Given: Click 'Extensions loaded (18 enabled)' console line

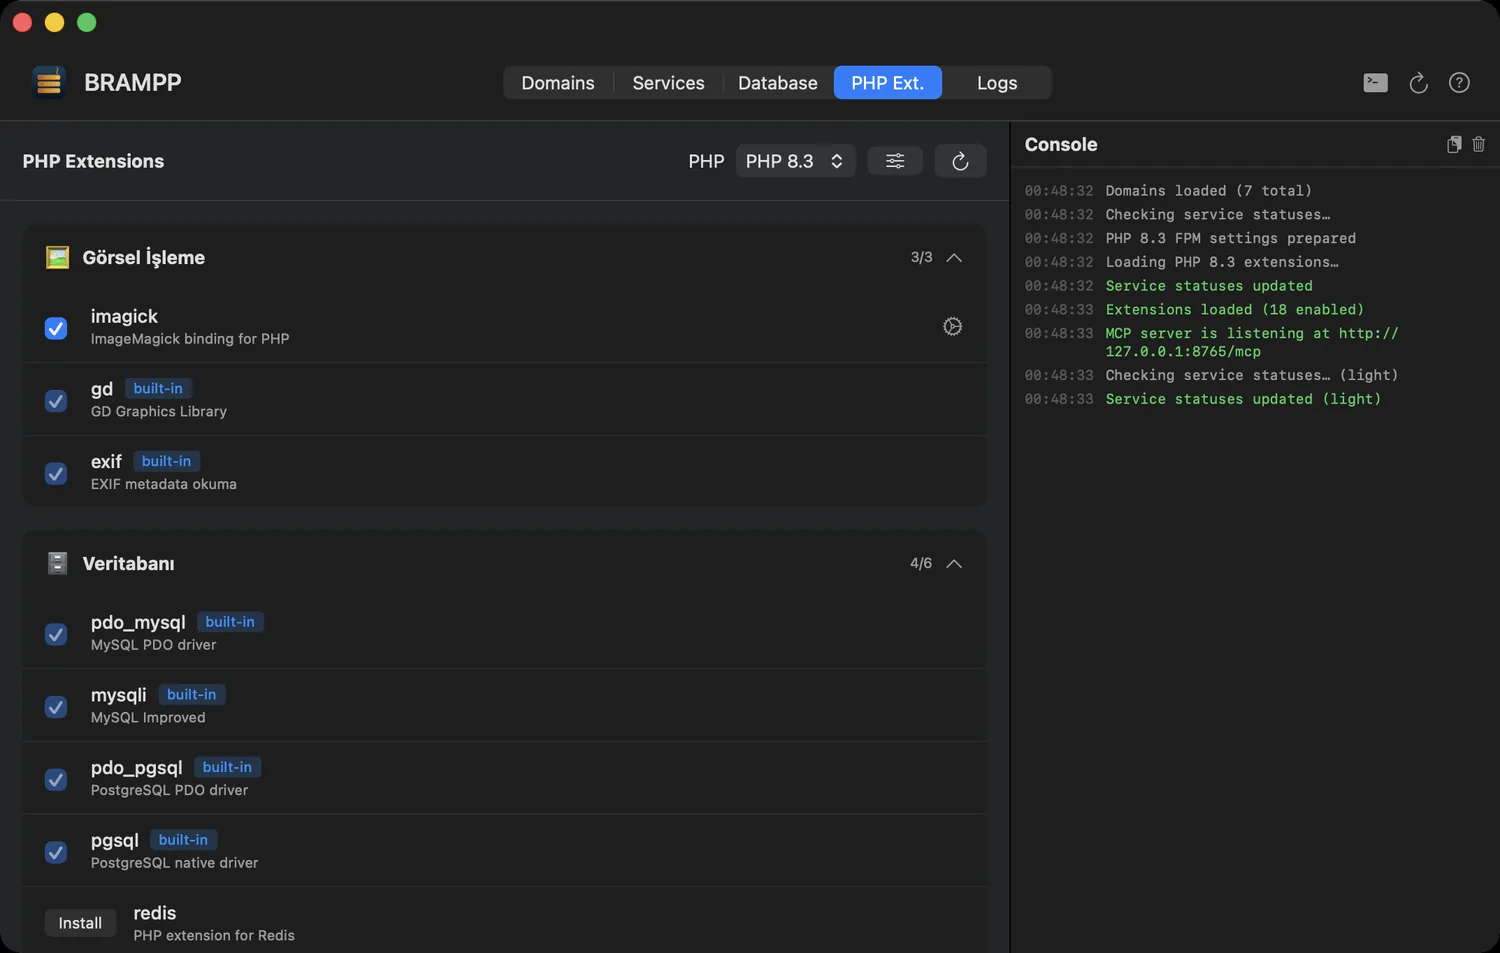Looking at the screenshot, I should (1234, 309).
